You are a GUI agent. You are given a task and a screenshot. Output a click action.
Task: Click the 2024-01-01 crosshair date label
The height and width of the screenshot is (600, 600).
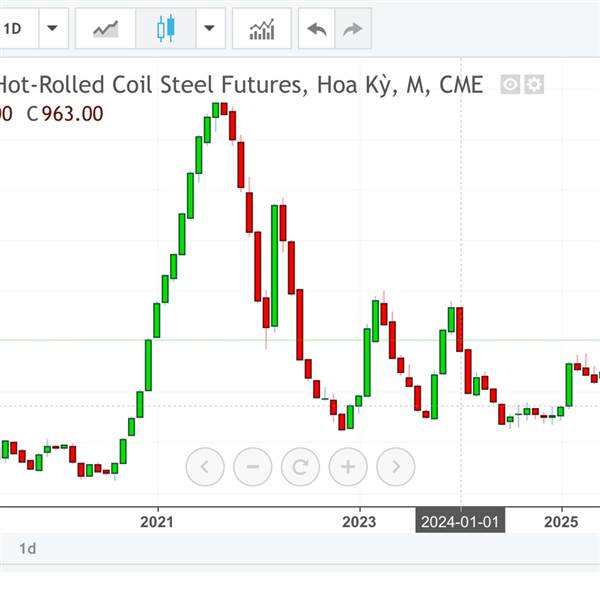point(460,521)
